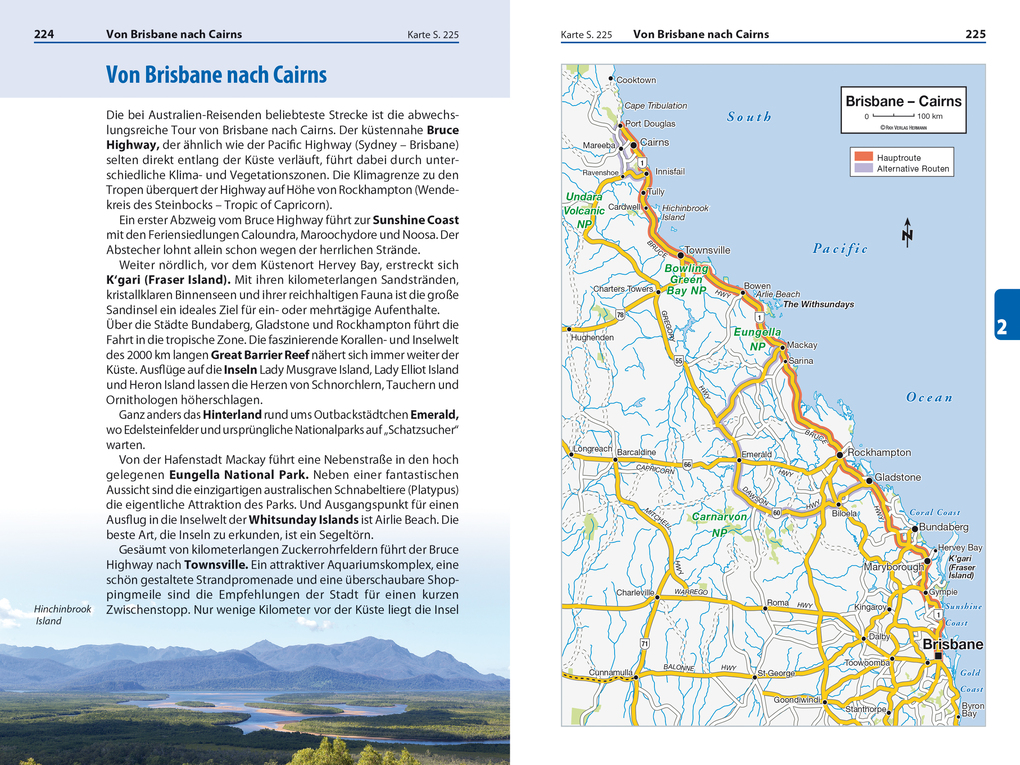Image resolution: width=1020 pixels, height=765 pixels.
Task: Click the green Eungella NP map label
Action: 756,339
